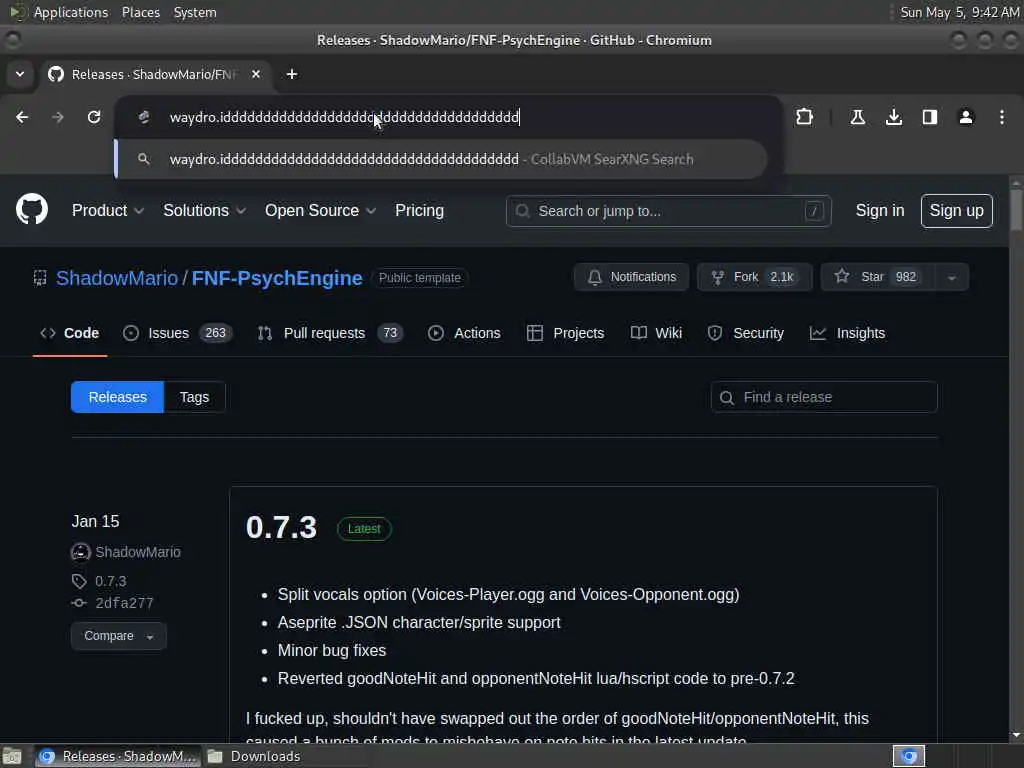
Task: Select the SearXNG search suggestion
Action: 441,159
